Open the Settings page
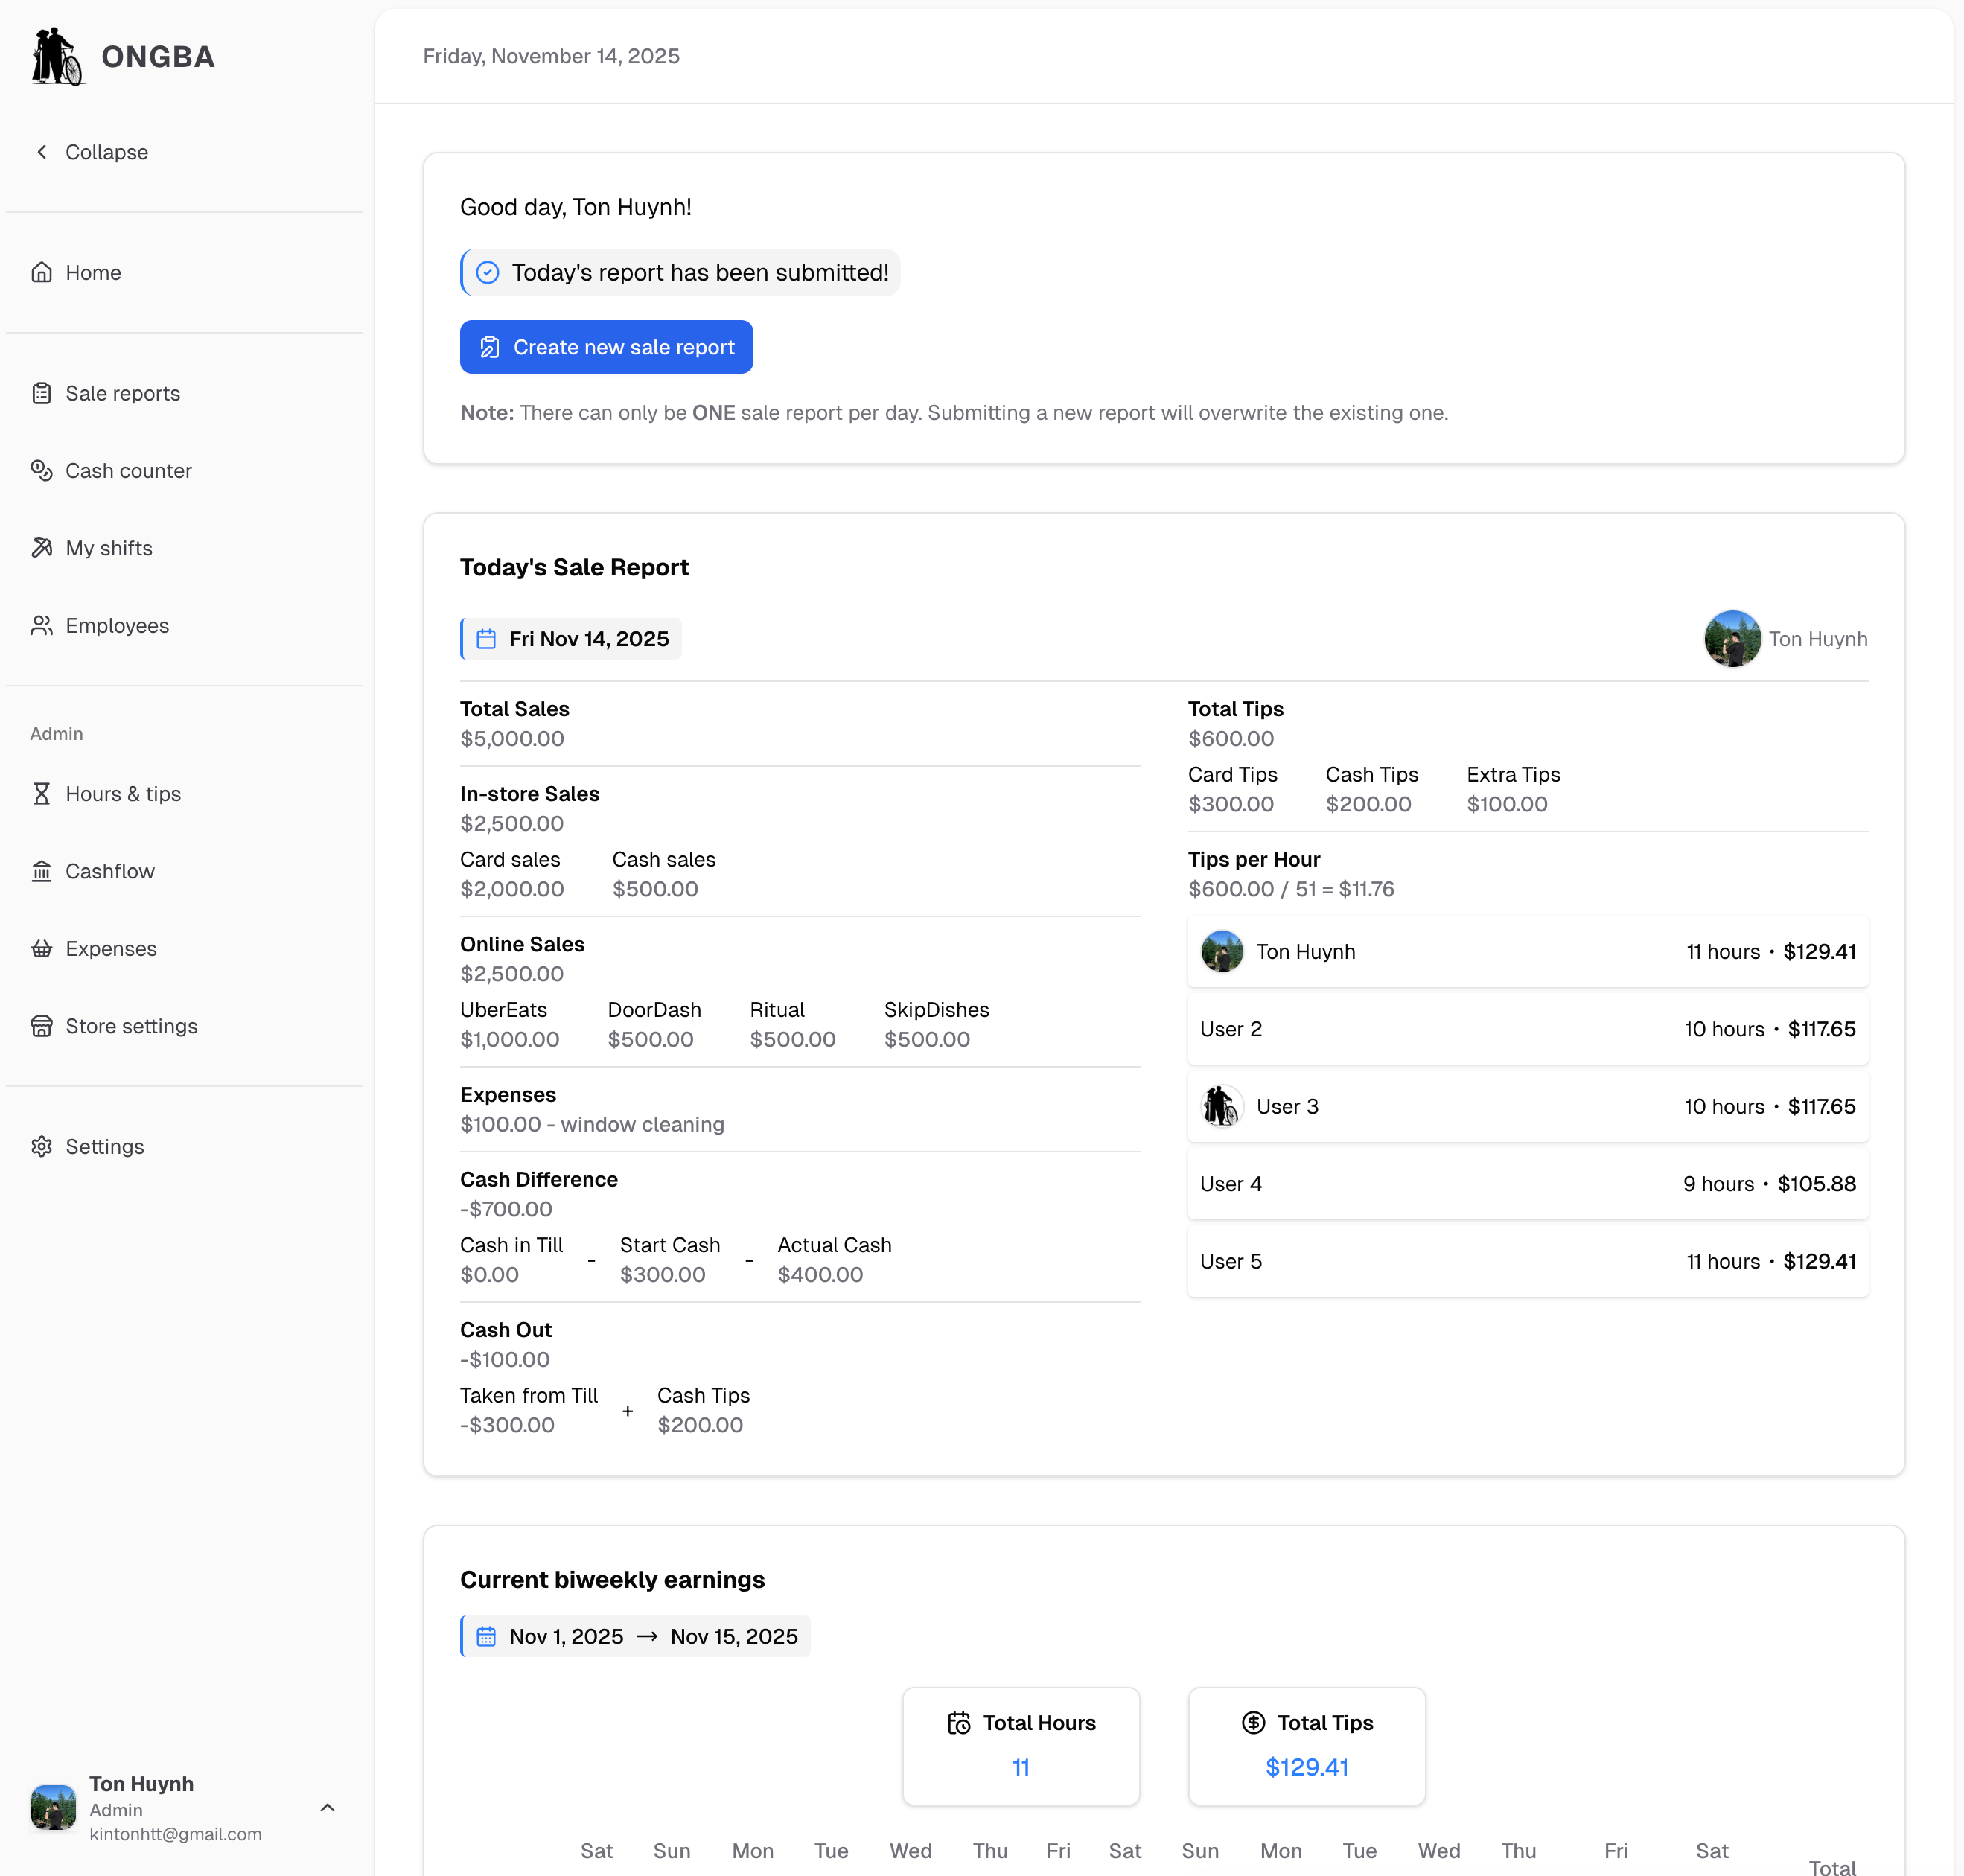This screenshot has width=1964, height=1876. [x=104, y=1146]
